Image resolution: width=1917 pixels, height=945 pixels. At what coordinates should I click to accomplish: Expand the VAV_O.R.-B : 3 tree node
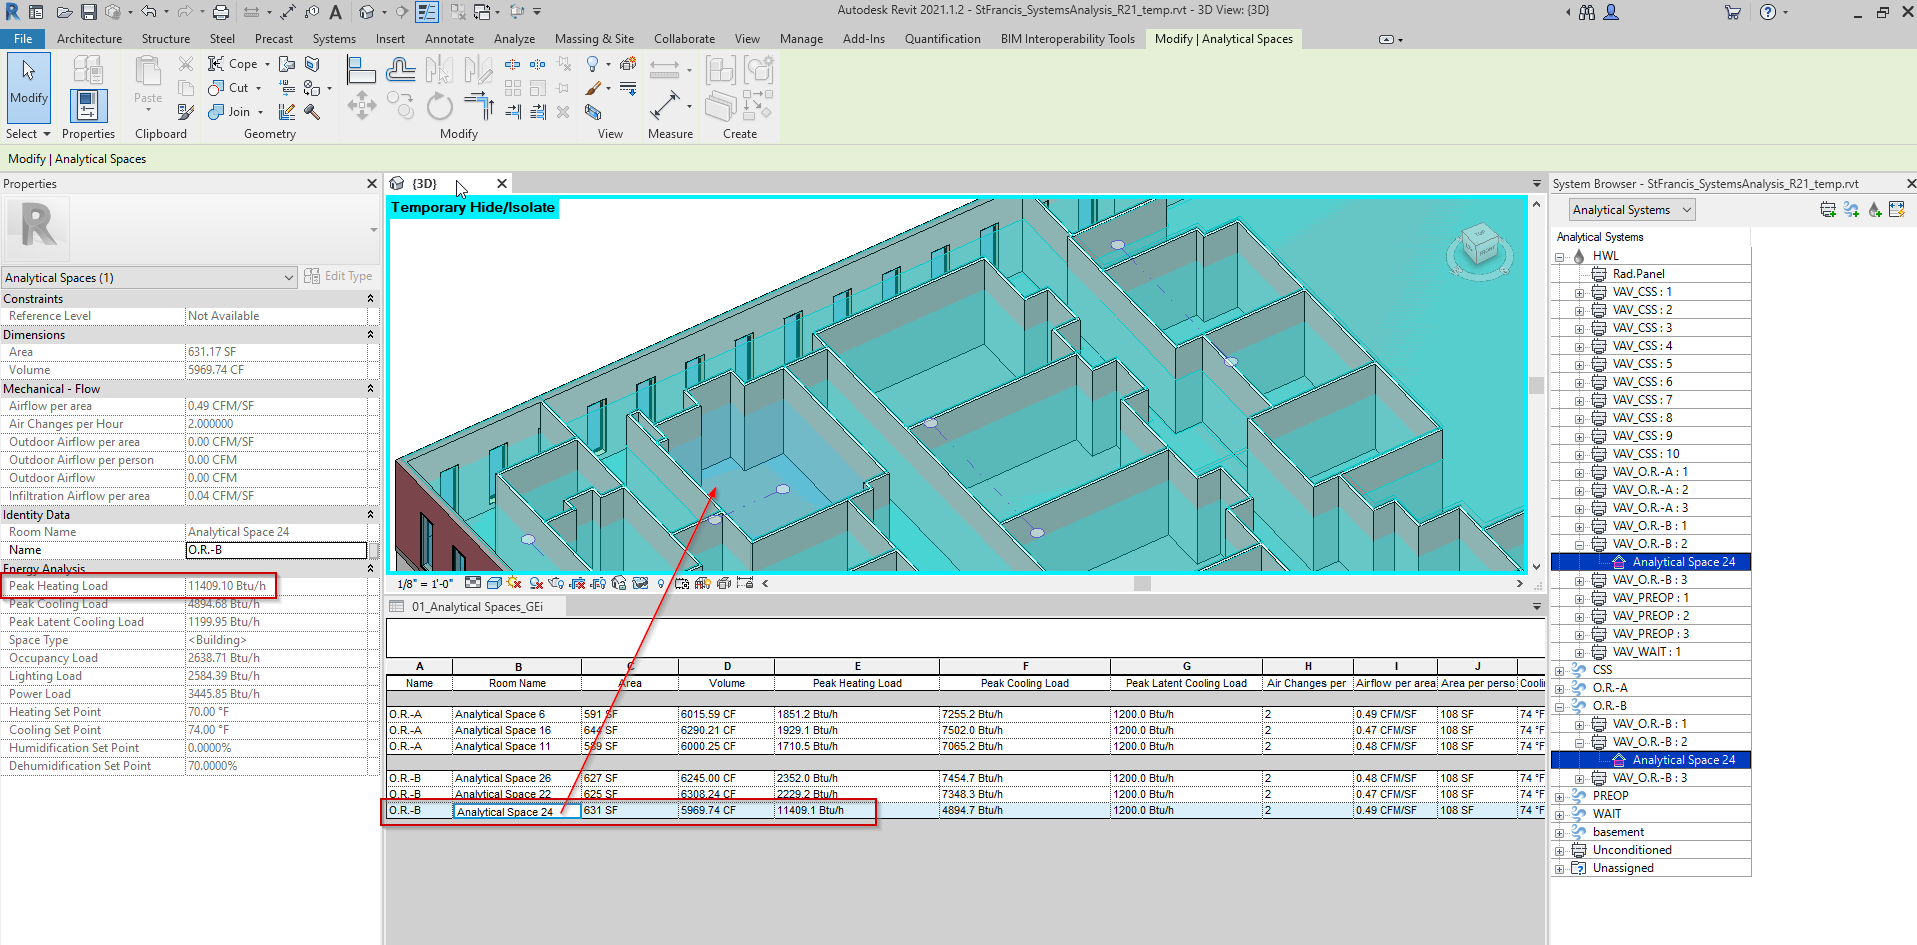(x=1580, y=778)
